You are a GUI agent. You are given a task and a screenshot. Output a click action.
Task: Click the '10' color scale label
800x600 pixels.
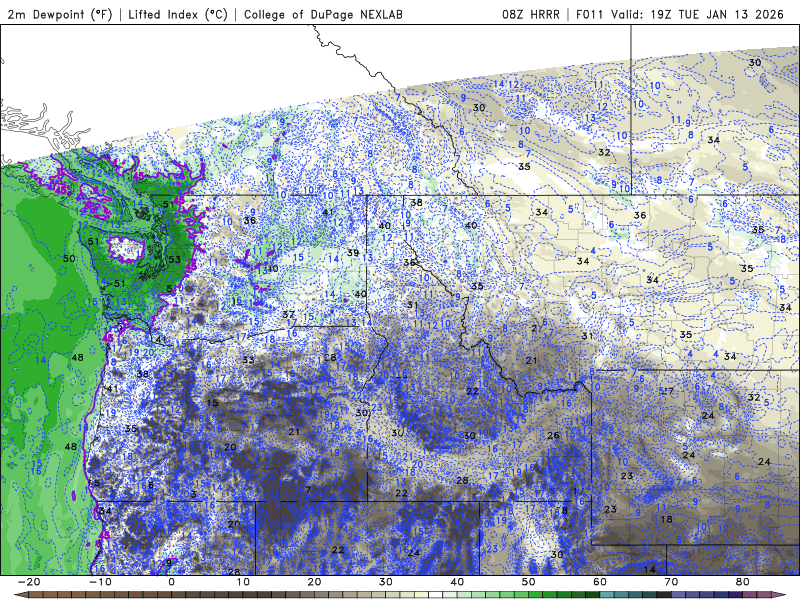243,582
